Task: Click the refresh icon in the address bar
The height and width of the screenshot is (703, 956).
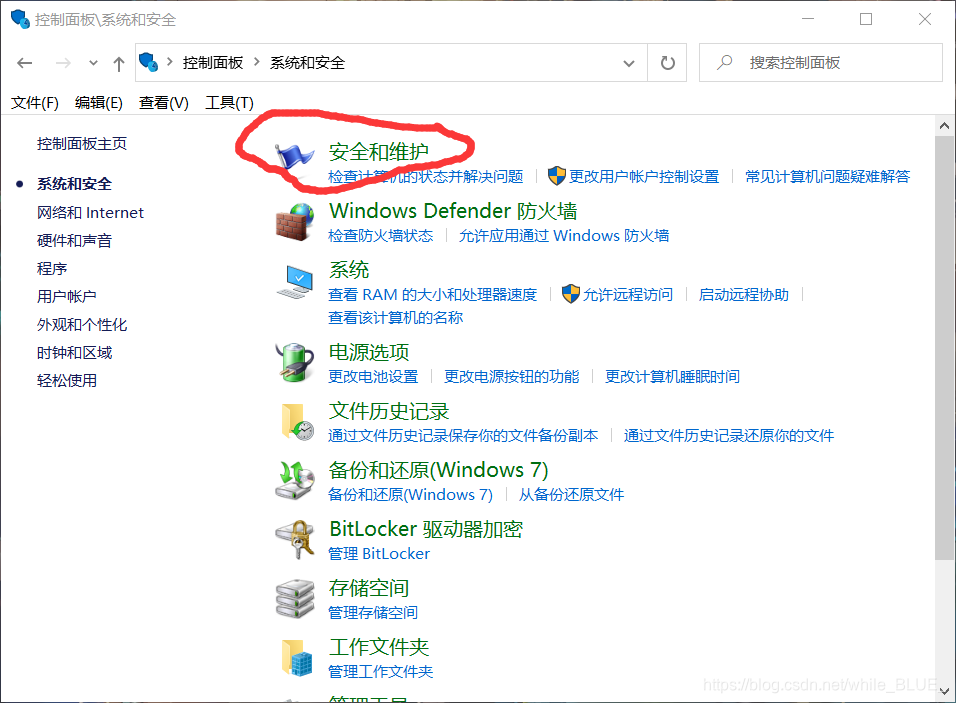Action: pyautogui.click(x=667, y=62)
